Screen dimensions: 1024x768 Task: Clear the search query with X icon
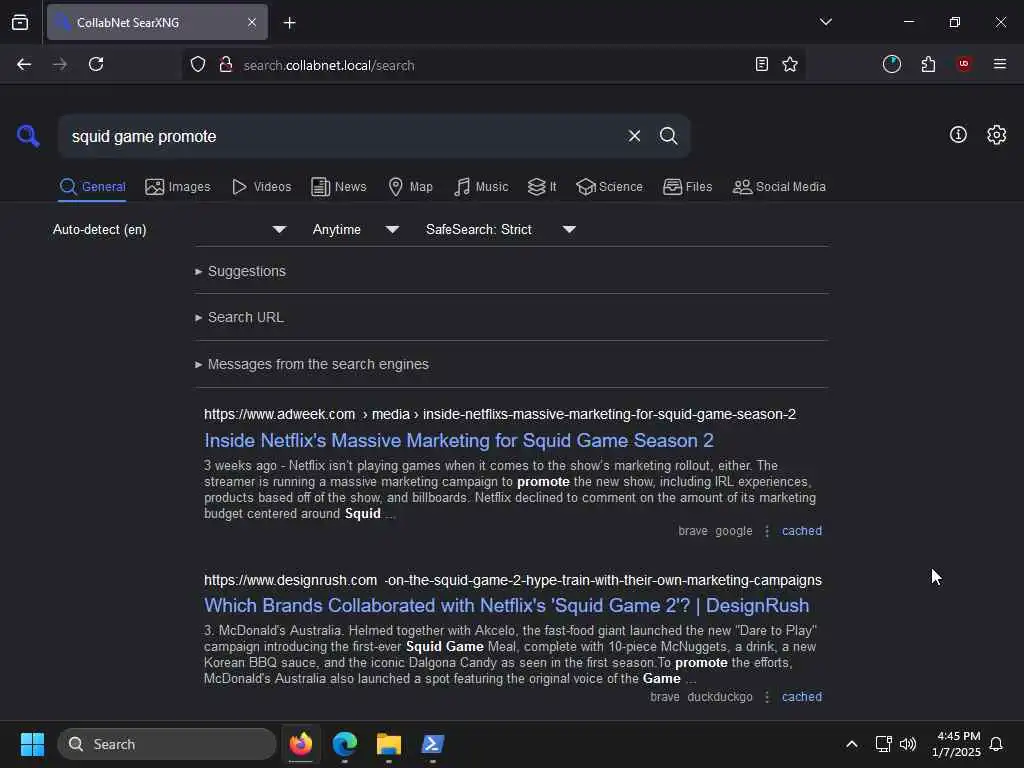pyautogui.click(x=634, y=136)
